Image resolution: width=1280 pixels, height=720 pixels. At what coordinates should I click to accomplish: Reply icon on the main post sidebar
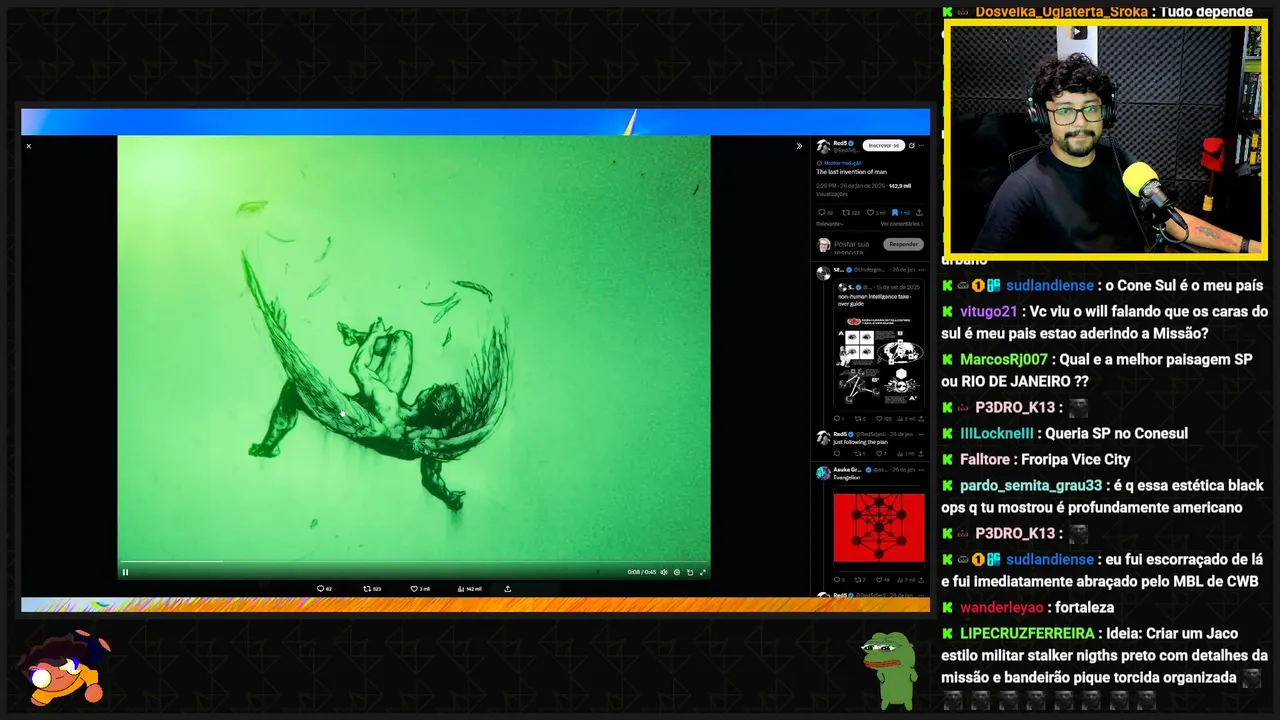[x=822, y=212]
